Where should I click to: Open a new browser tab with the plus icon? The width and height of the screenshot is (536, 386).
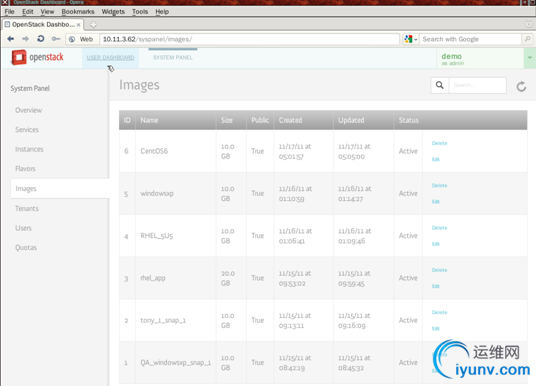pyautogui.click(x=93, y=25)
